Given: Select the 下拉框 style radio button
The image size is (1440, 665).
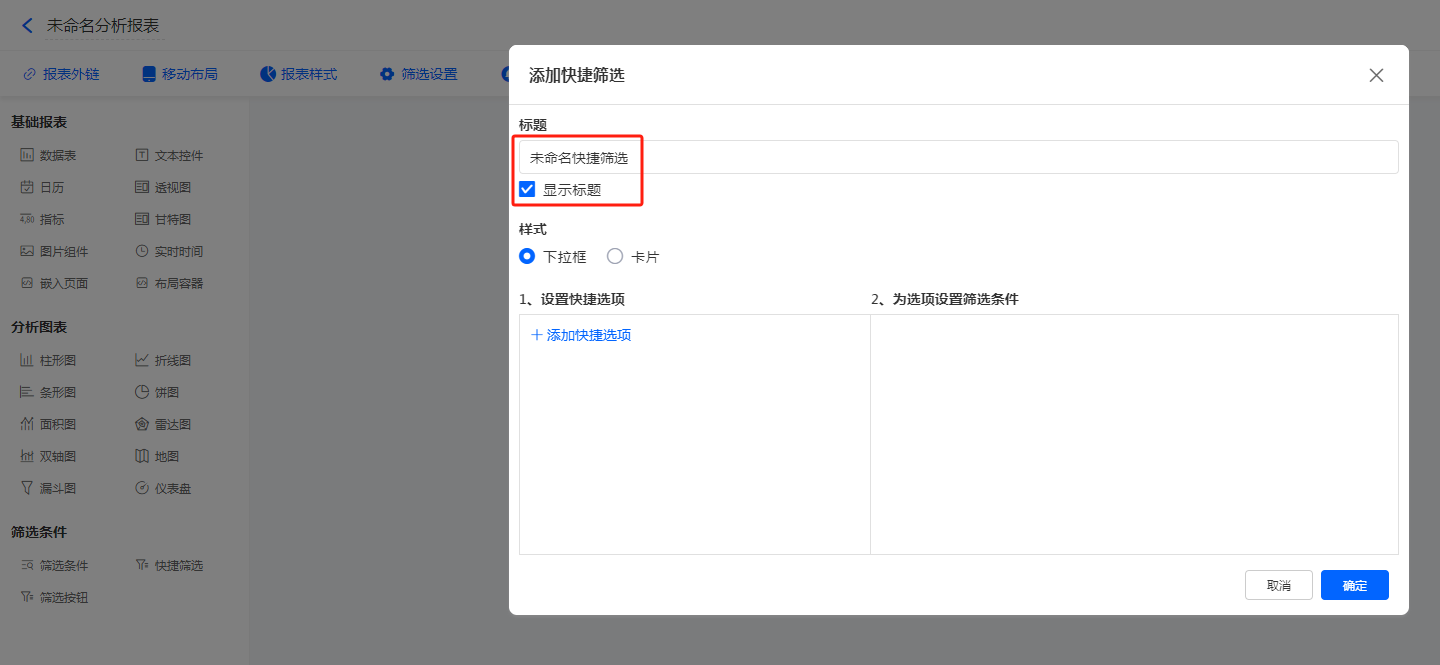Looking at the screenshot, I should [x=527, y=256].
